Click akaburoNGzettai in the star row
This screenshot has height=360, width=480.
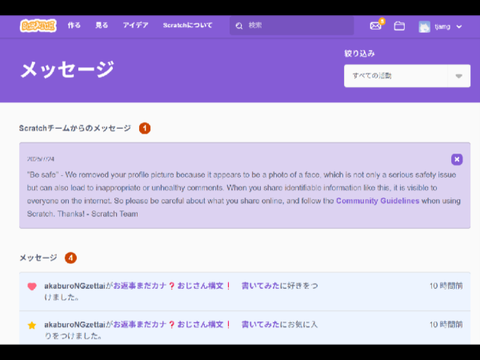(75, 325)
